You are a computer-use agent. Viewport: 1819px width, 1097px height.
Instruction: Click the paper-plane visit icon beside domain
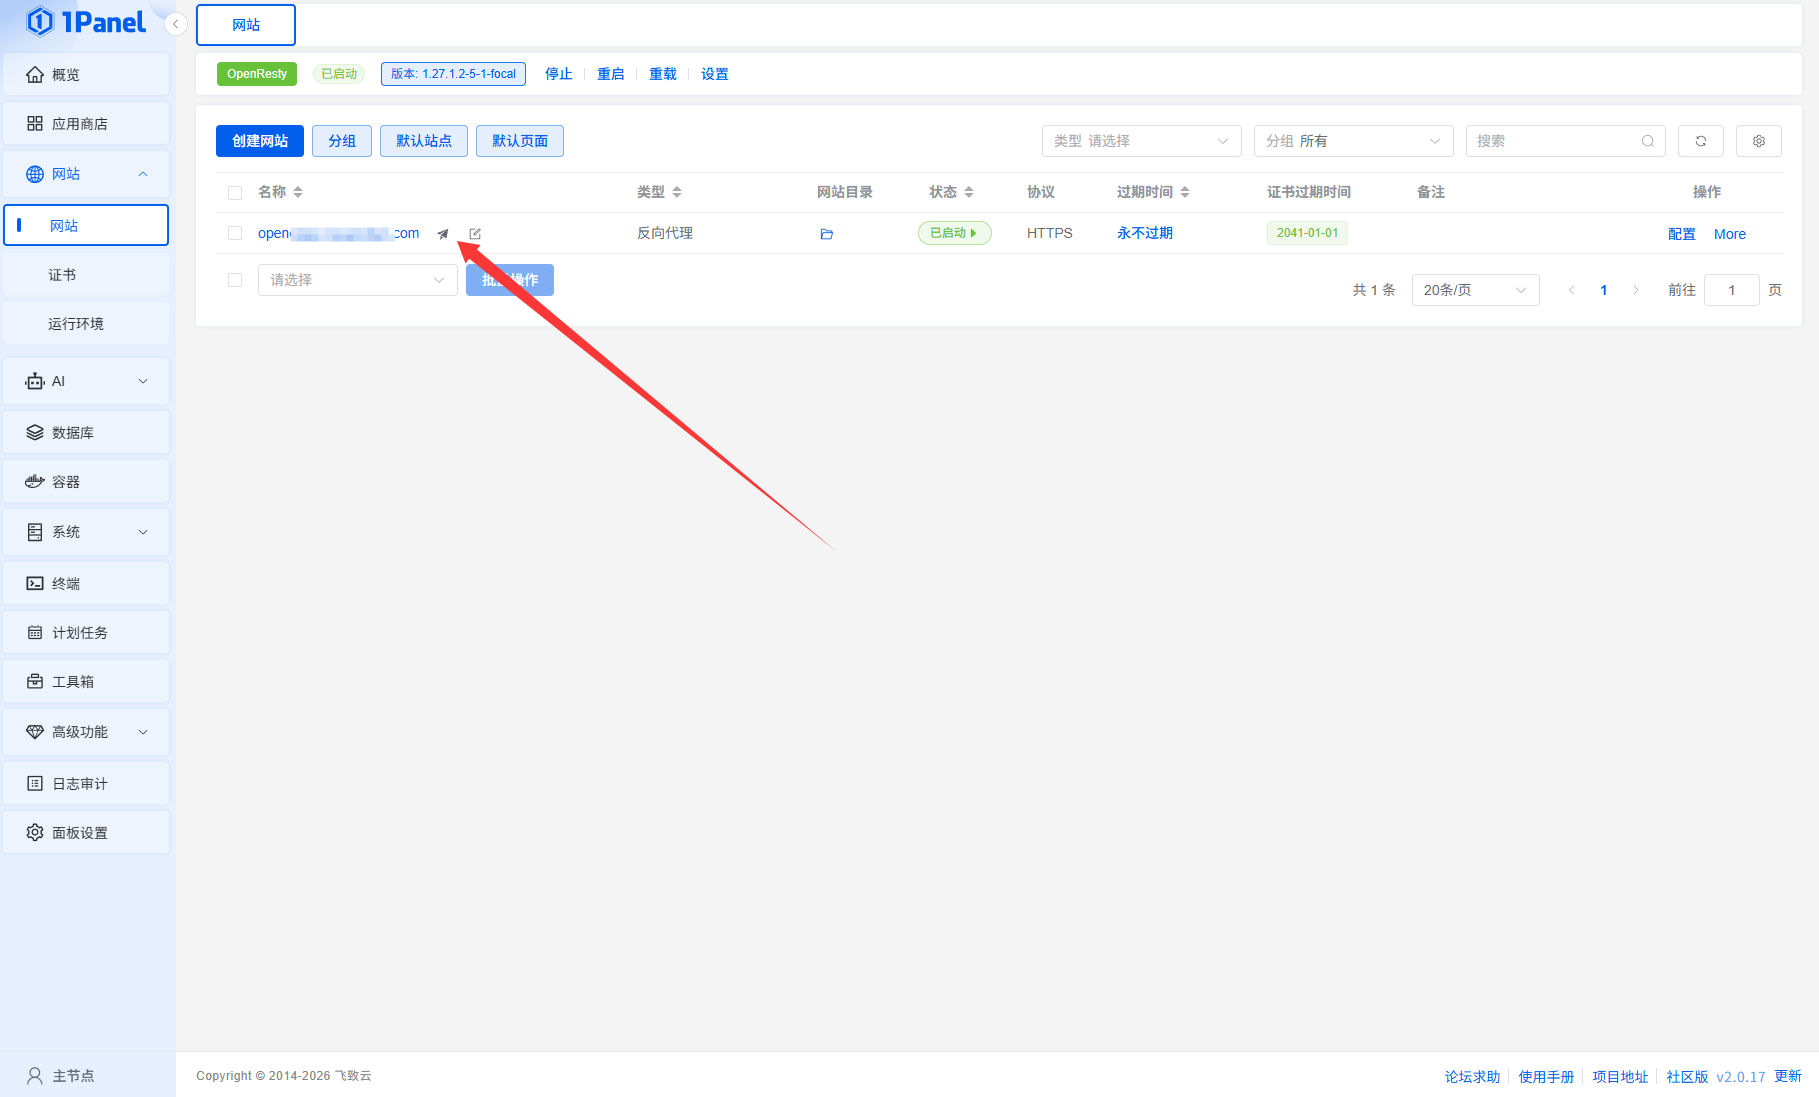pos(443,234)
